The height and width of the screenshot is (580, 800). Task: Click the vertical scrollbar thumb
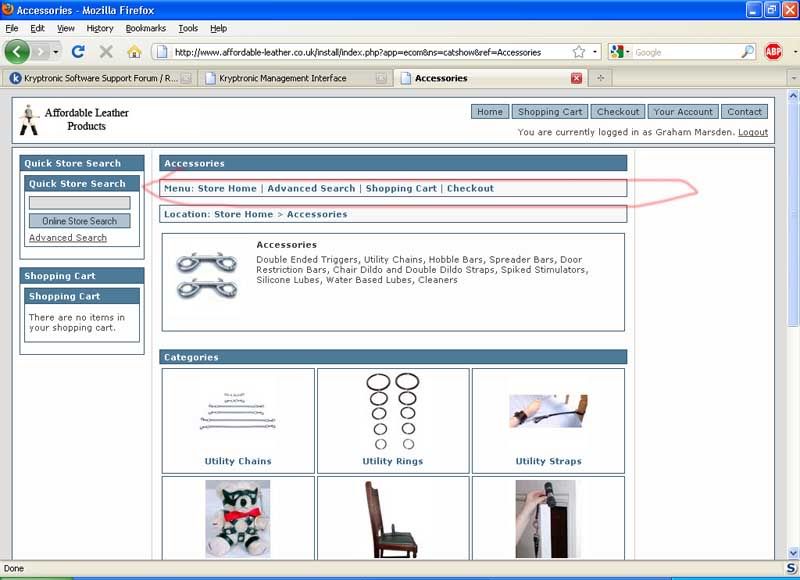point(793,214)
